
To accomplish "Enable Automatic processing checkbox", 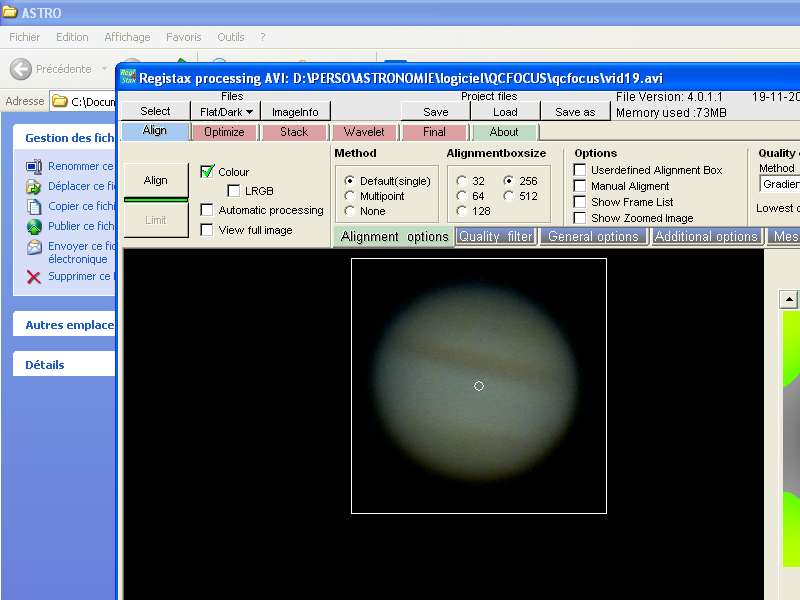I will (207, 210).
